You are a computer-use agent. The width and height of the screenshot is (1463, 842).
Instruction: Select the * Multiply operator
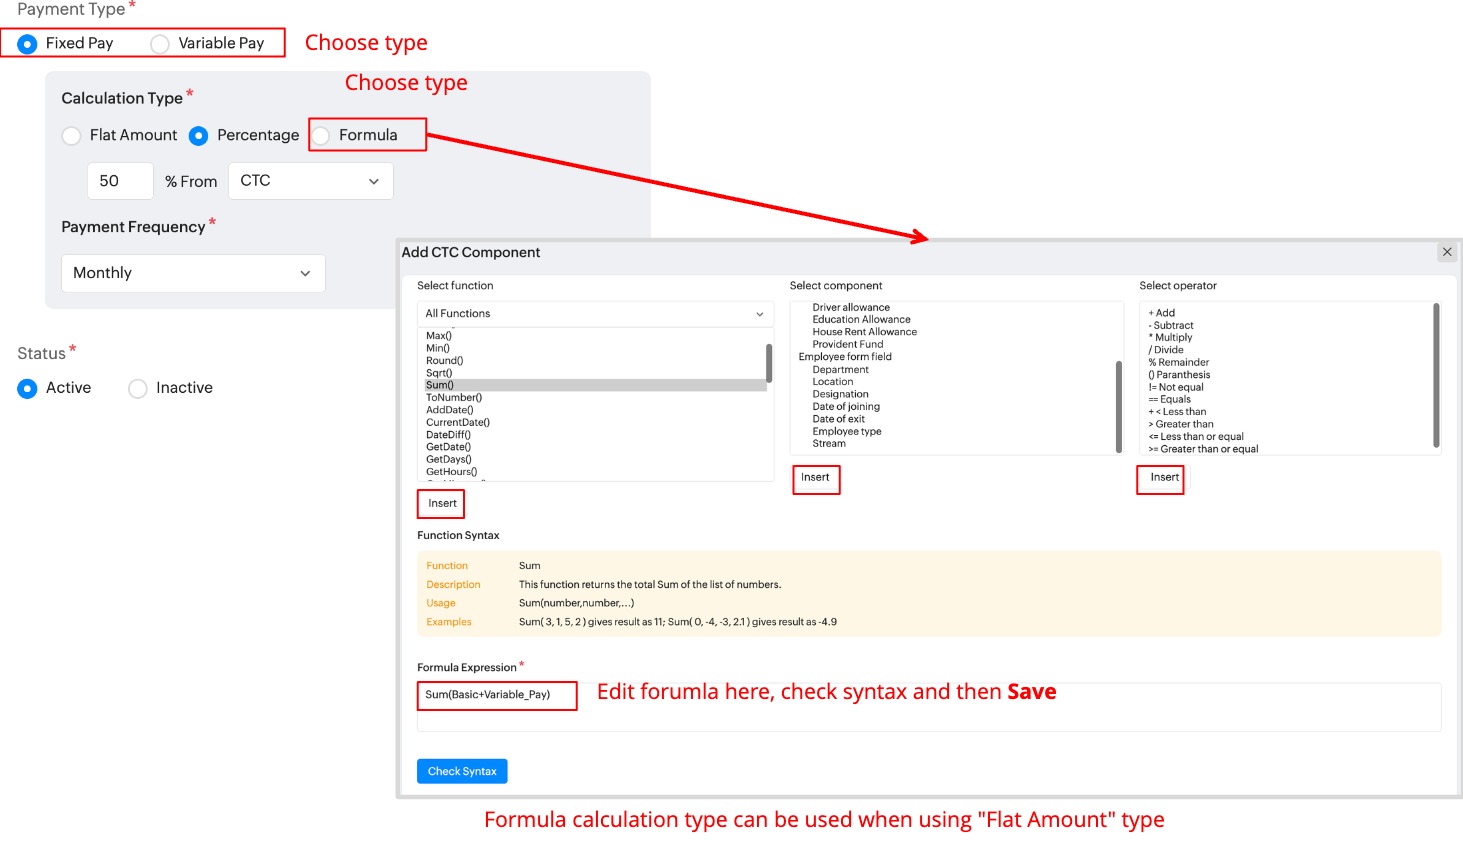(x=1170, y=338)
